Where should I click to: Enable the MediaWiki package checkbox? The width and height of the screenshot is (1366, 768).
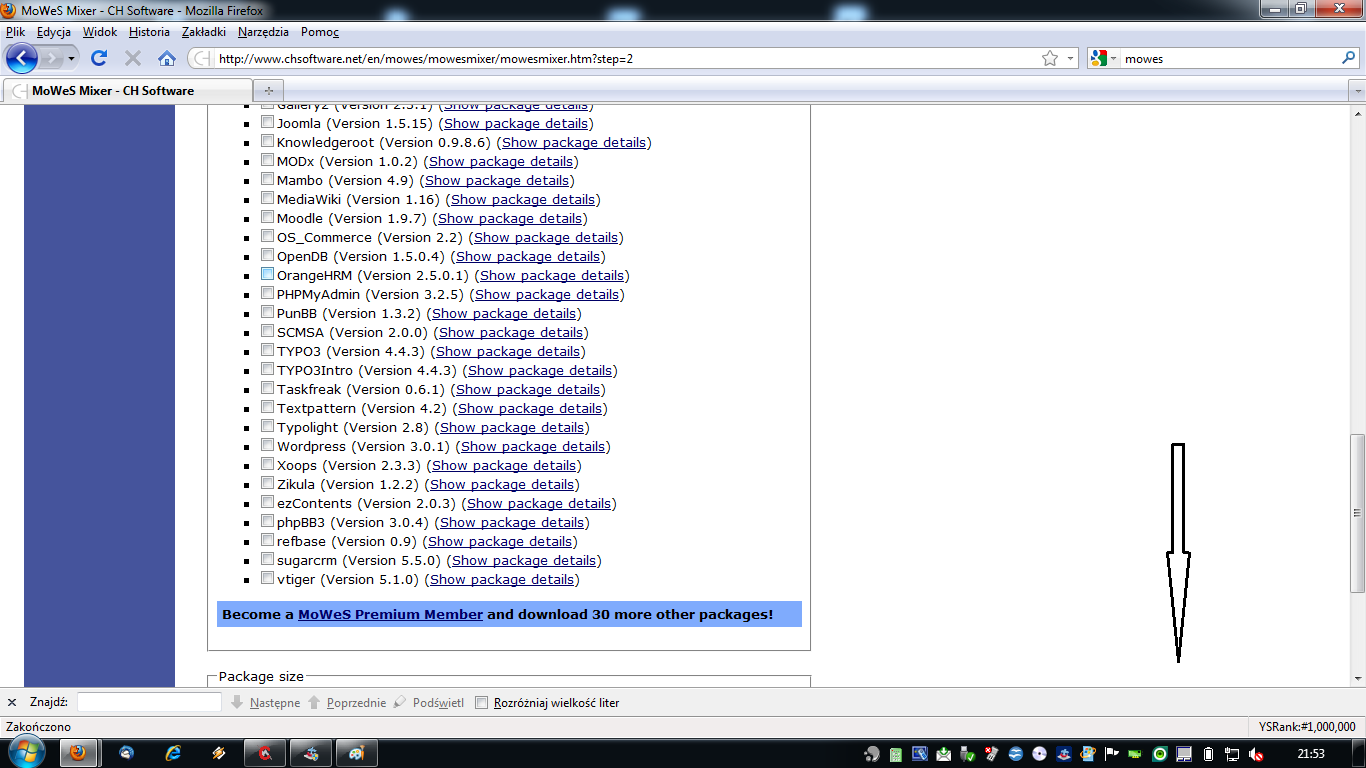tap(267, 198)
